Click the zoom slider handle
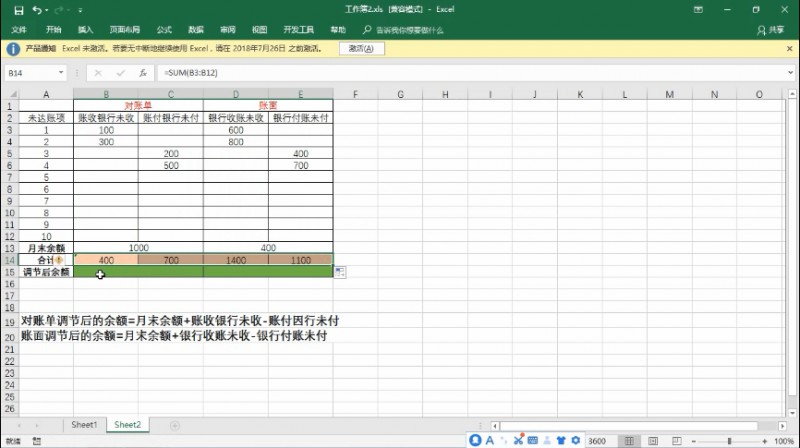Viewport: 800px width, 448px height. point(730,441)
